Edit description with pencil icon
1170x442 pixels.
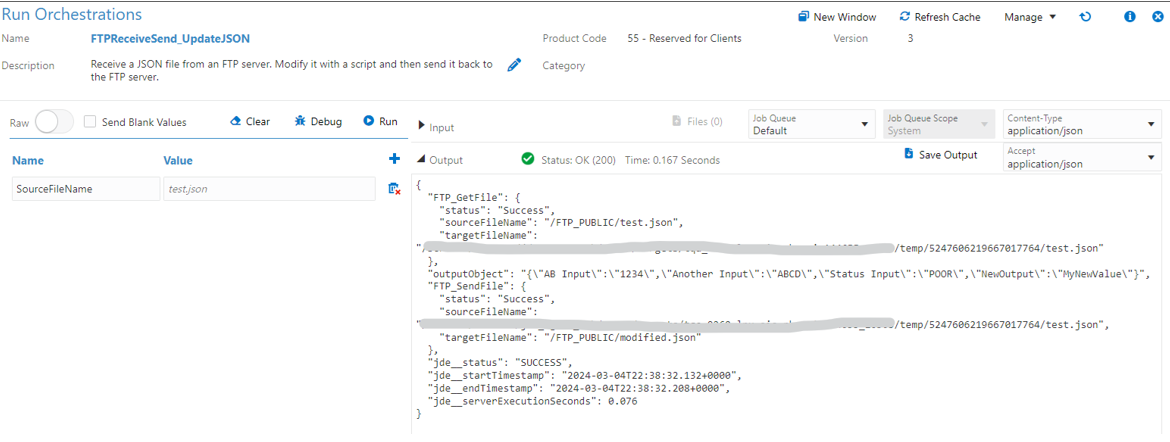(513, 65)
